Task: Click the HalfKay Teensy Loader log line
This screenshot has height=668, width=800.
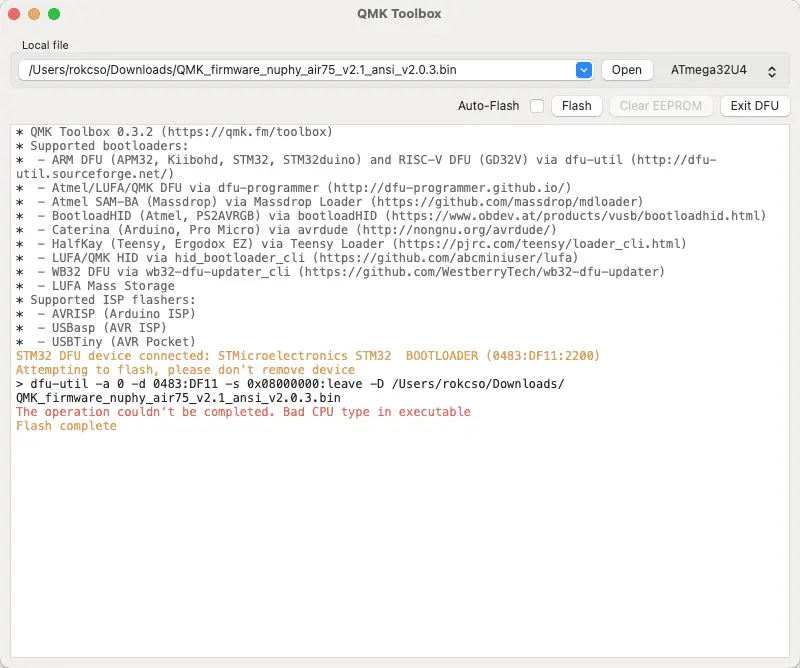Action: [x=351, y=244]
